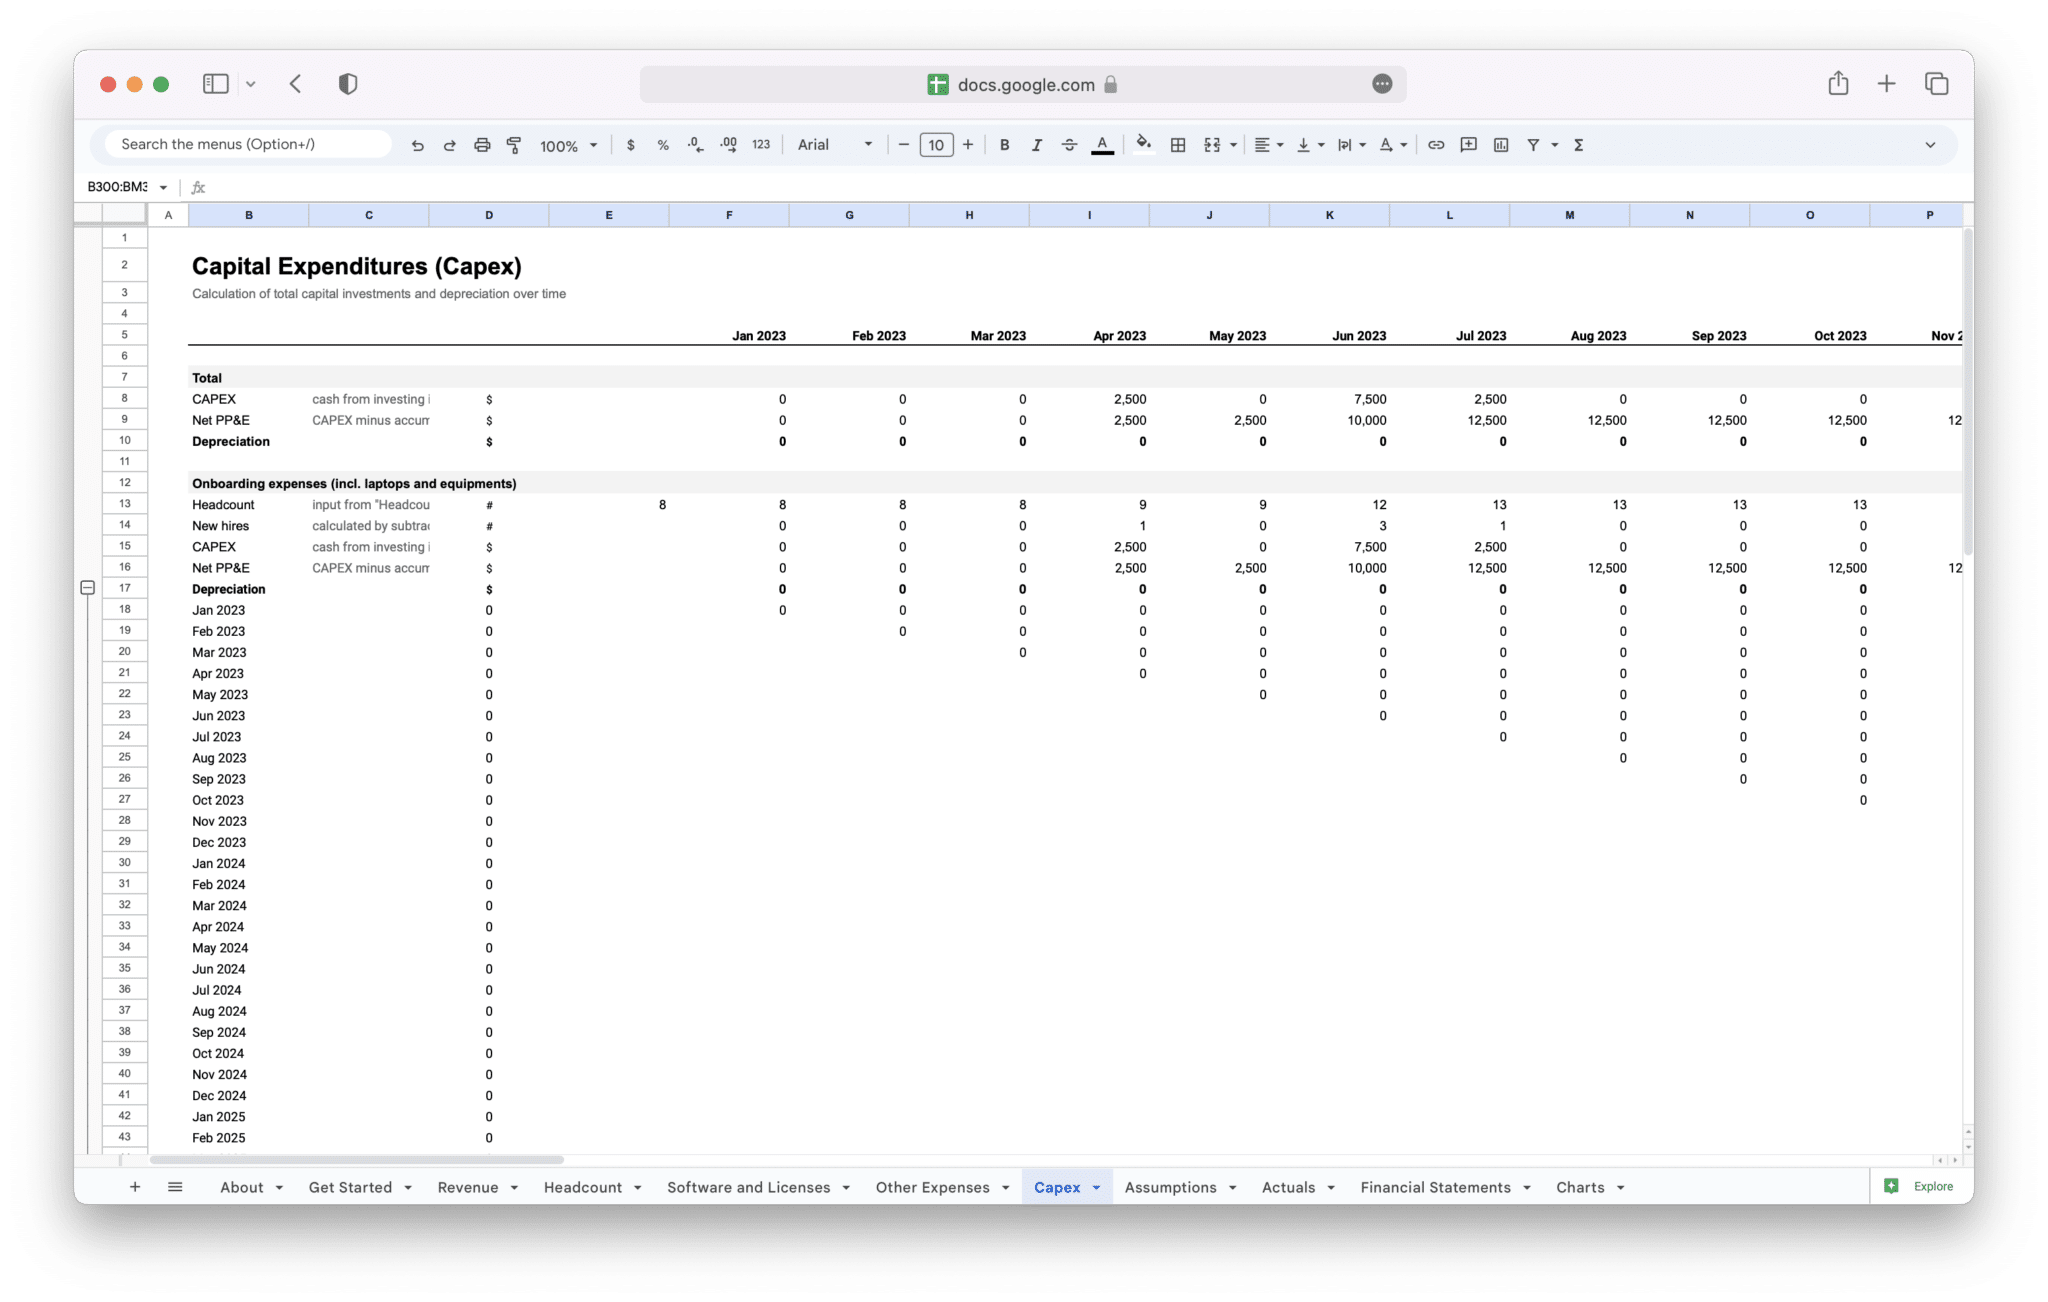
Task: Open more number formats (123)
Action: point(761,145)
